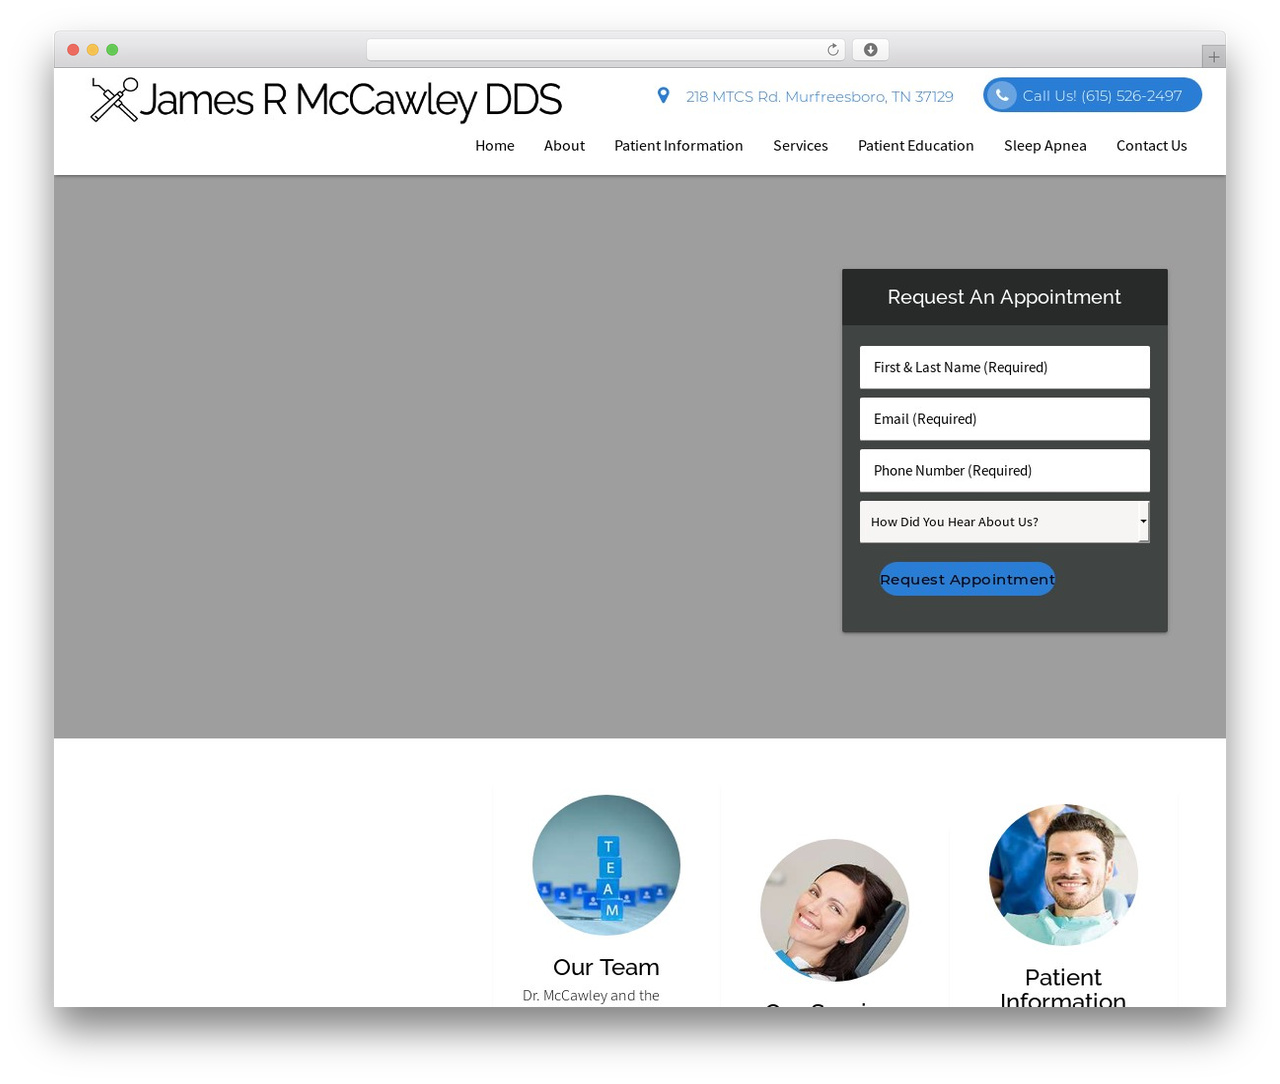This screenshot has height=1084, width=1280.
Task: Click the 'Dr. McCawley and the' text
Action: tap(591, 995)
